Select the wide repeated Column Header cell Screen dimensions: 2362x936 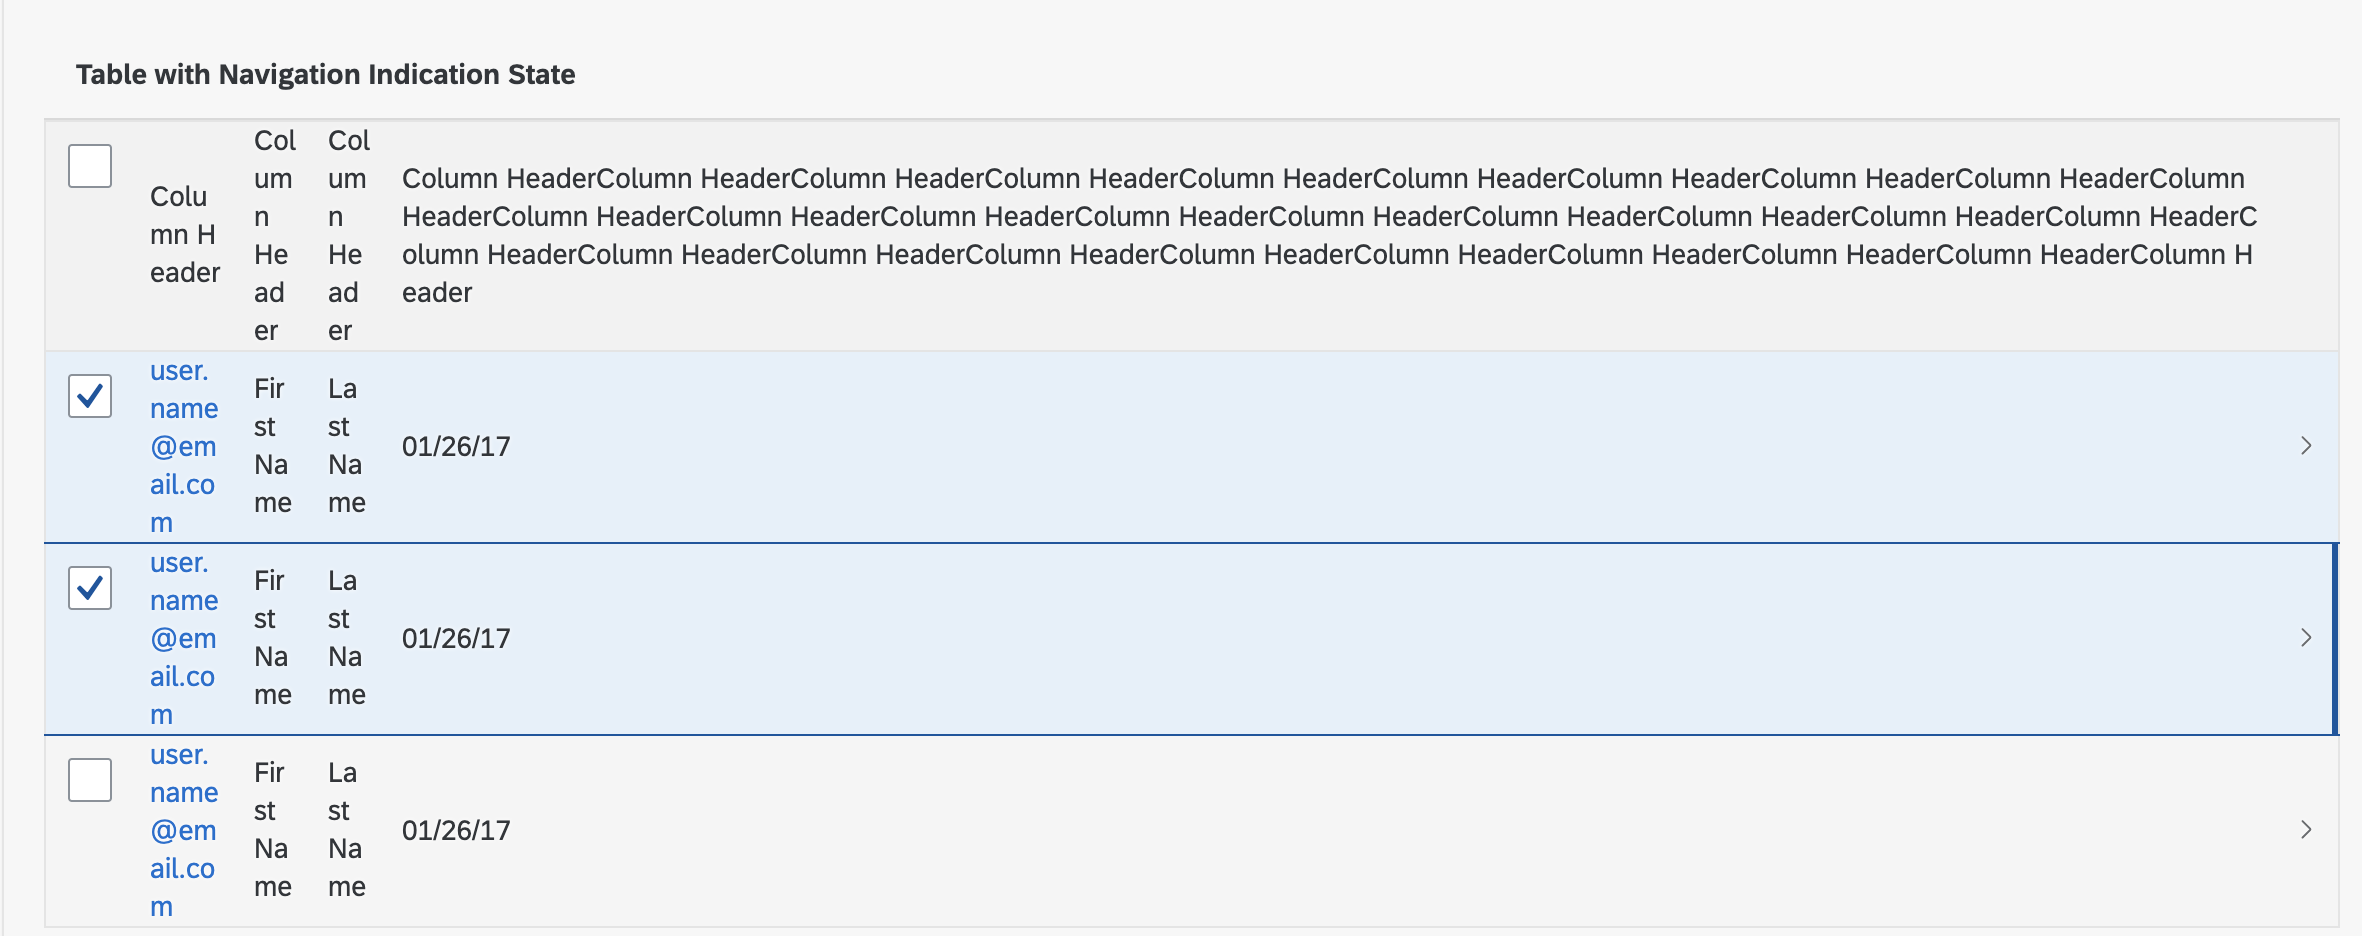1330,235
